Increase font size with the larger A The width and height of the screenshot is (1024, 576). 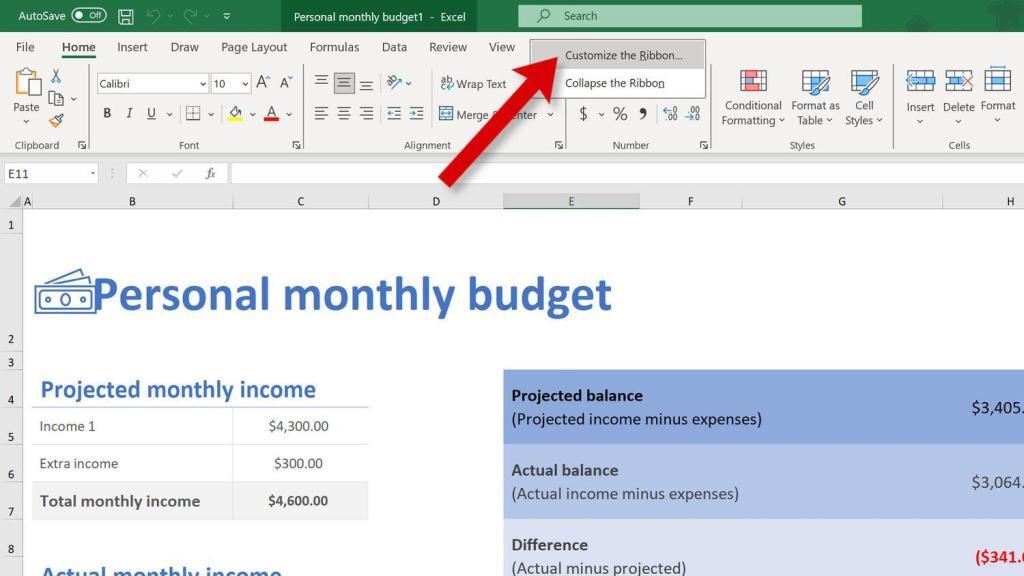[x=263, y=83]
